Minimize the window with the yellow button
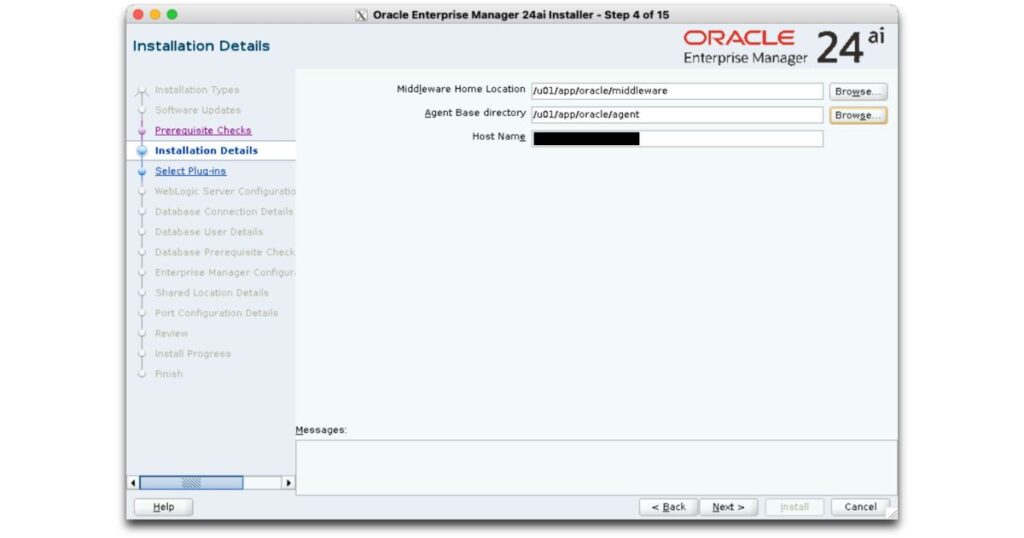Image resolution: width=1024 pixels, height=538 pixels. coord(155,14)
